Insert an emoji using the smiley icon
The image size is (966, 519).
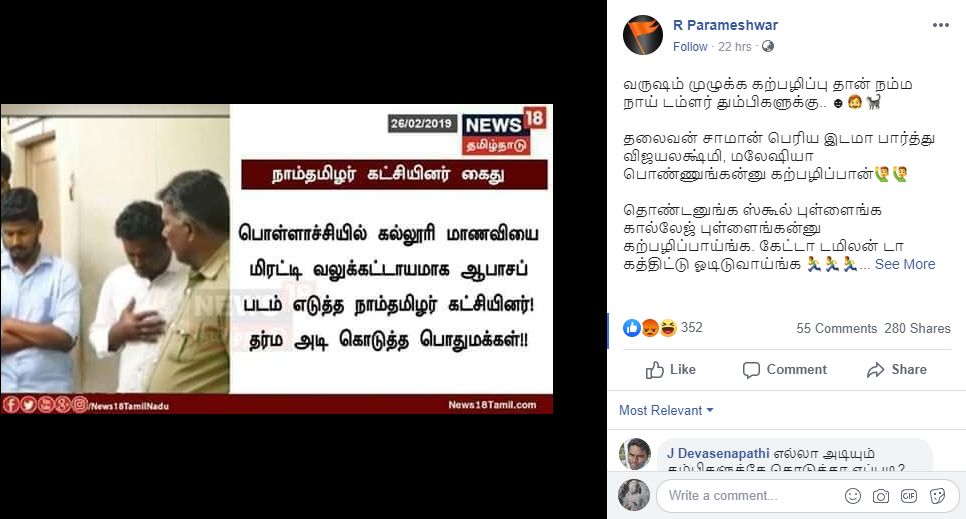pos(853,496)
